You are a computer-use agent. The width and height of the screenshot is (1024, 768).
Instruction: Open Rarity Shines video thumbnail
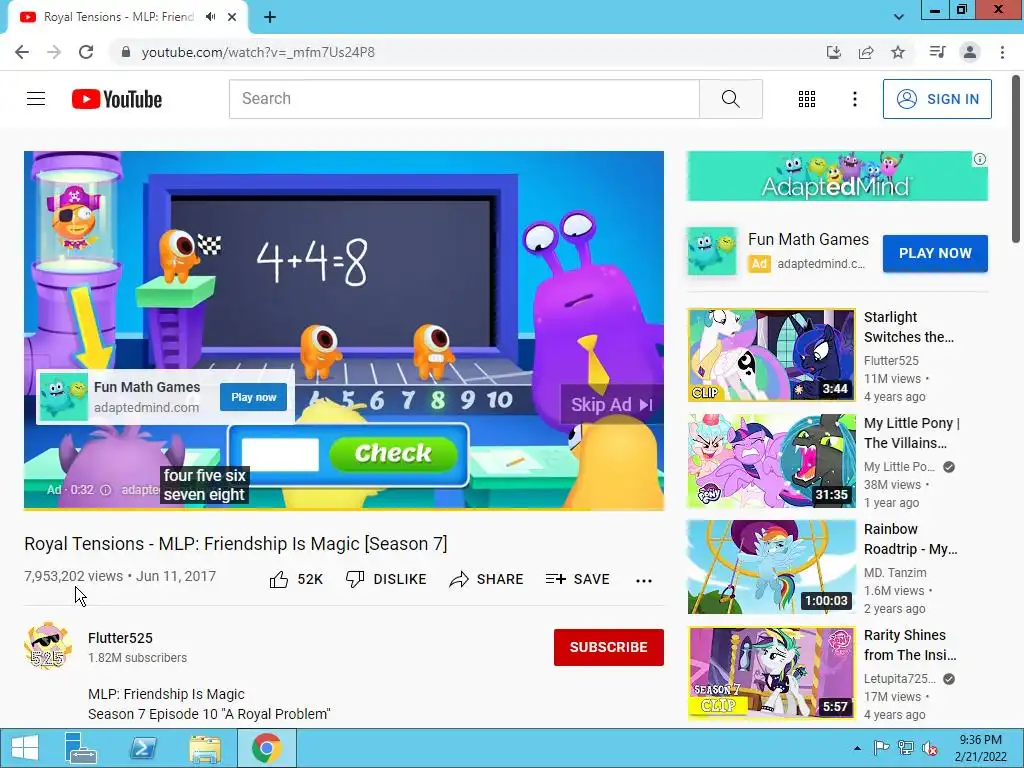(771, 673)
